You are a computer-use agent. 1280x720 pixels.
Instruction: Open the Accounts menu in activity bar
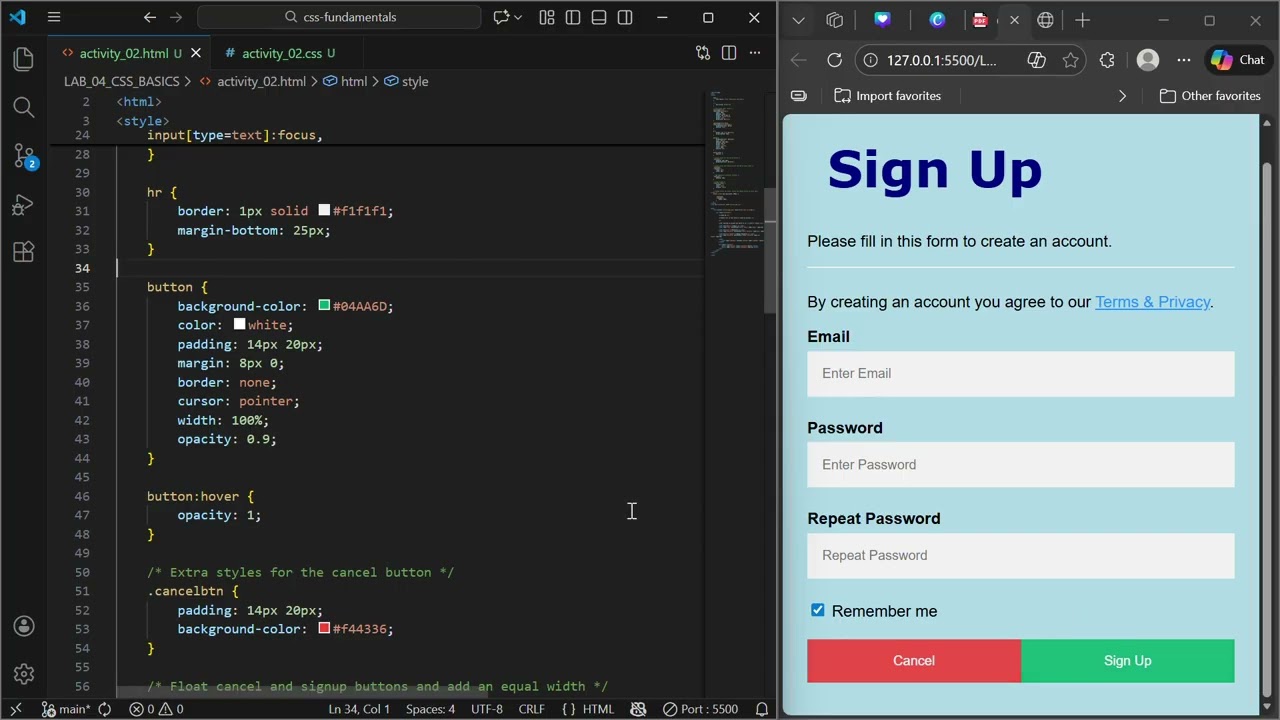tap(24, 626)
